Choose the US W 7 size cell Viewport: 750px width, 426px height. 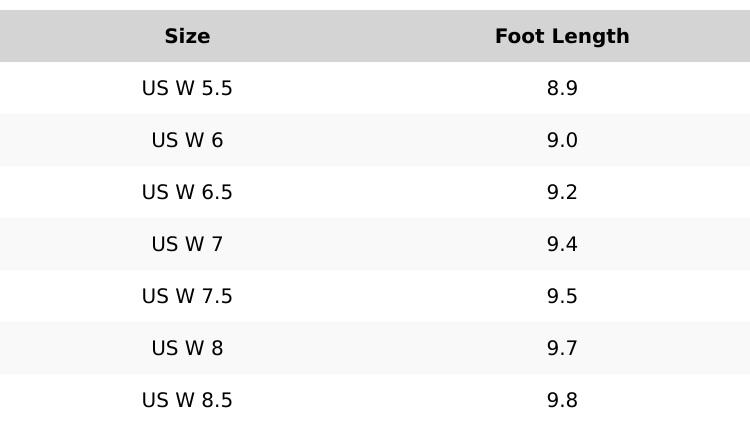pos(187,245)
